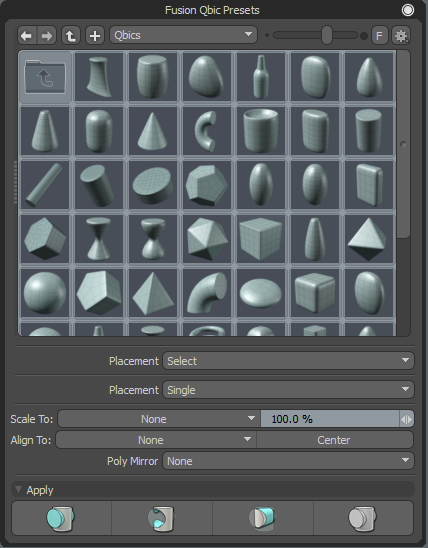This screenshot has height=548, width=428.
Task: Open the Poly Mirror None dropdown
Action: [288, 461]
